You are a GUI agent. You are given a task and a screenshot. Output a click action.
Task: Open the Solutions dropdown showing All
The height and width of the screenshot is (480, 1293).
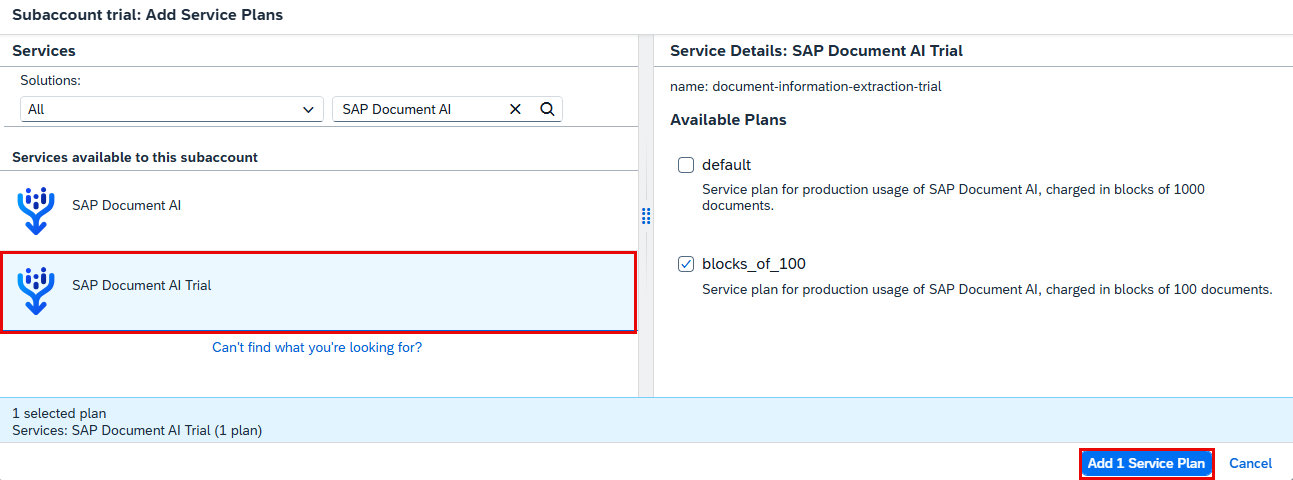coord(172,109)
